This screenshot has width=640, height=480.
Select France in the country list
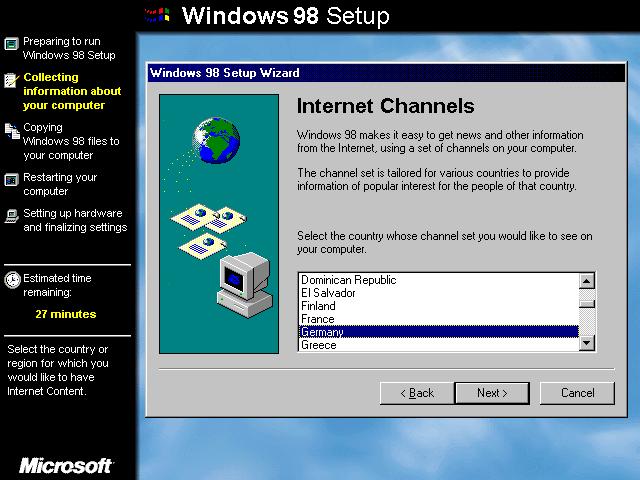[x=439, y=319]
